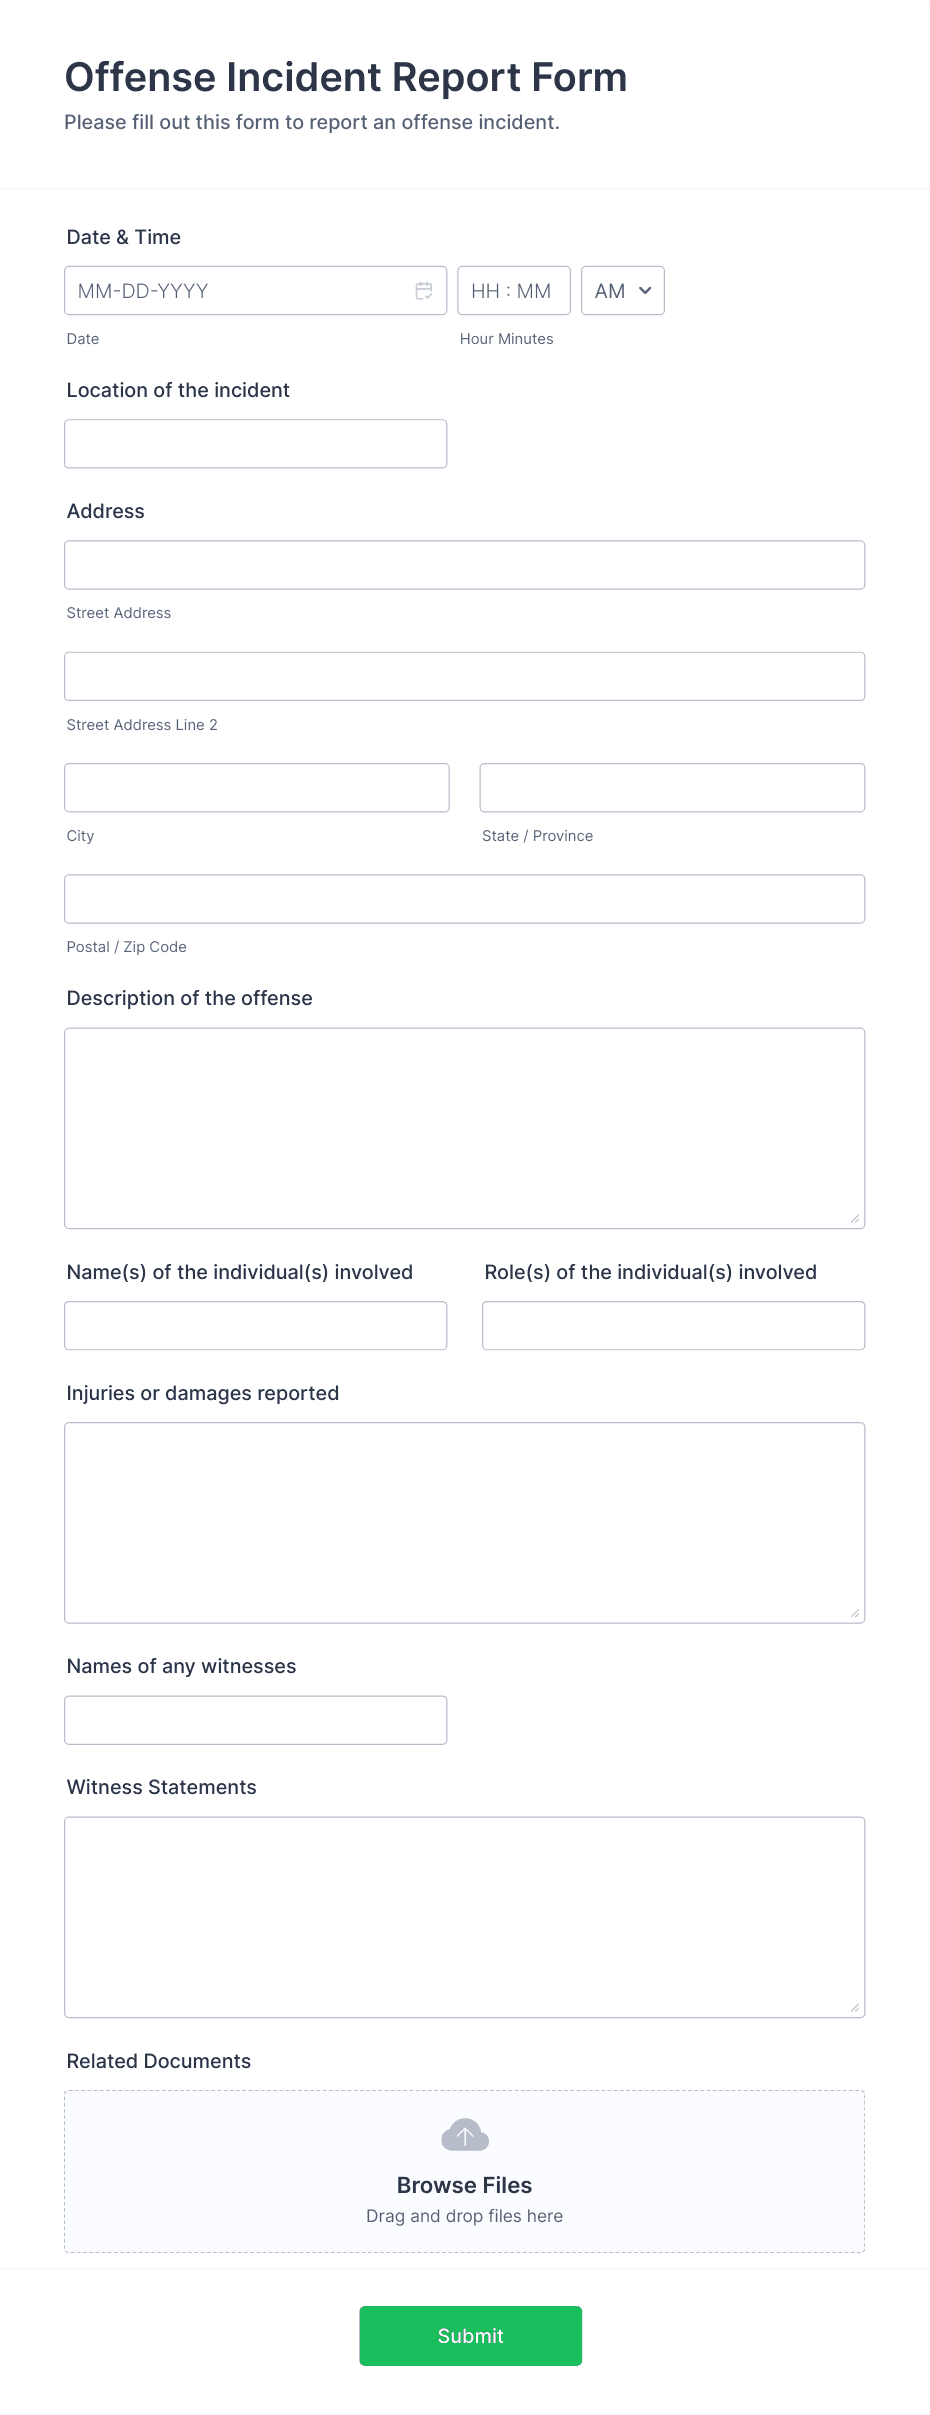Click Browse Files to attach documents
Viewport: 930px width, 2415px height.
click(464, 2185)
